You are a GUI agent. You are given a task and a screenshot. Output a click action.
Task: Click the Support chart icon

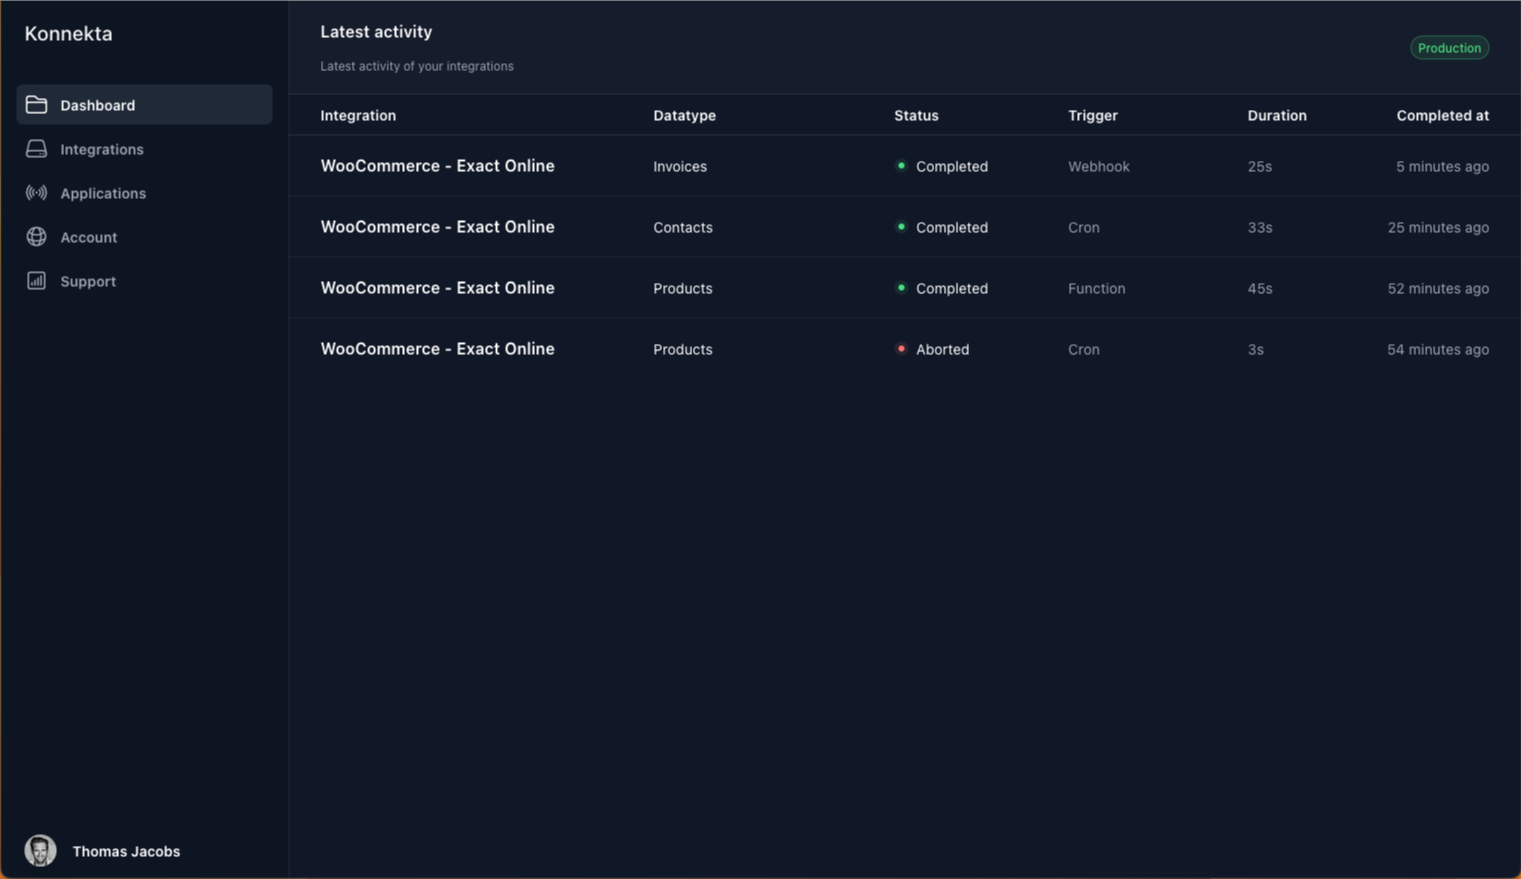click(36, 281)
